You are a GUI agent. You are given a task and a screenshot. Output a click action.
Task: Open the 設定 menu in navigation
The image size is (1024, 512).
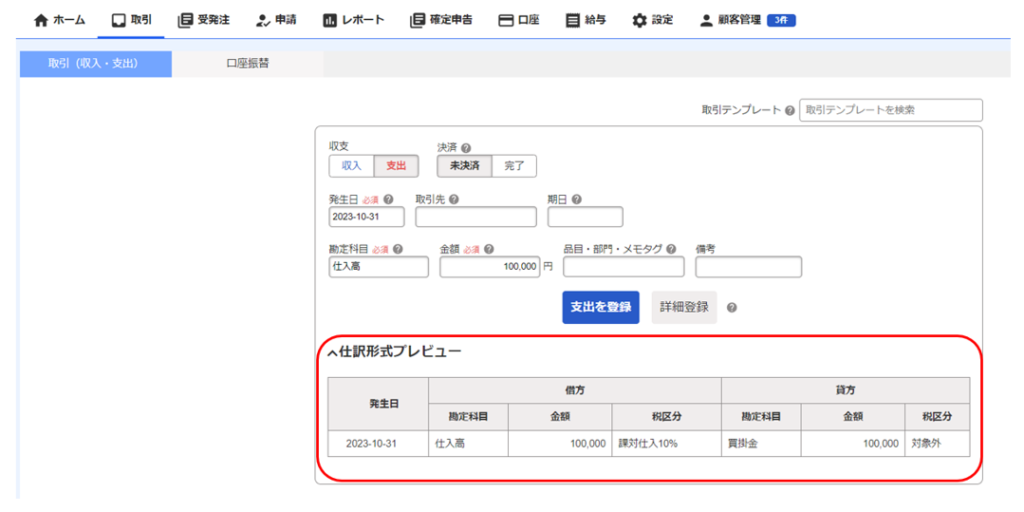coord(652,20)
